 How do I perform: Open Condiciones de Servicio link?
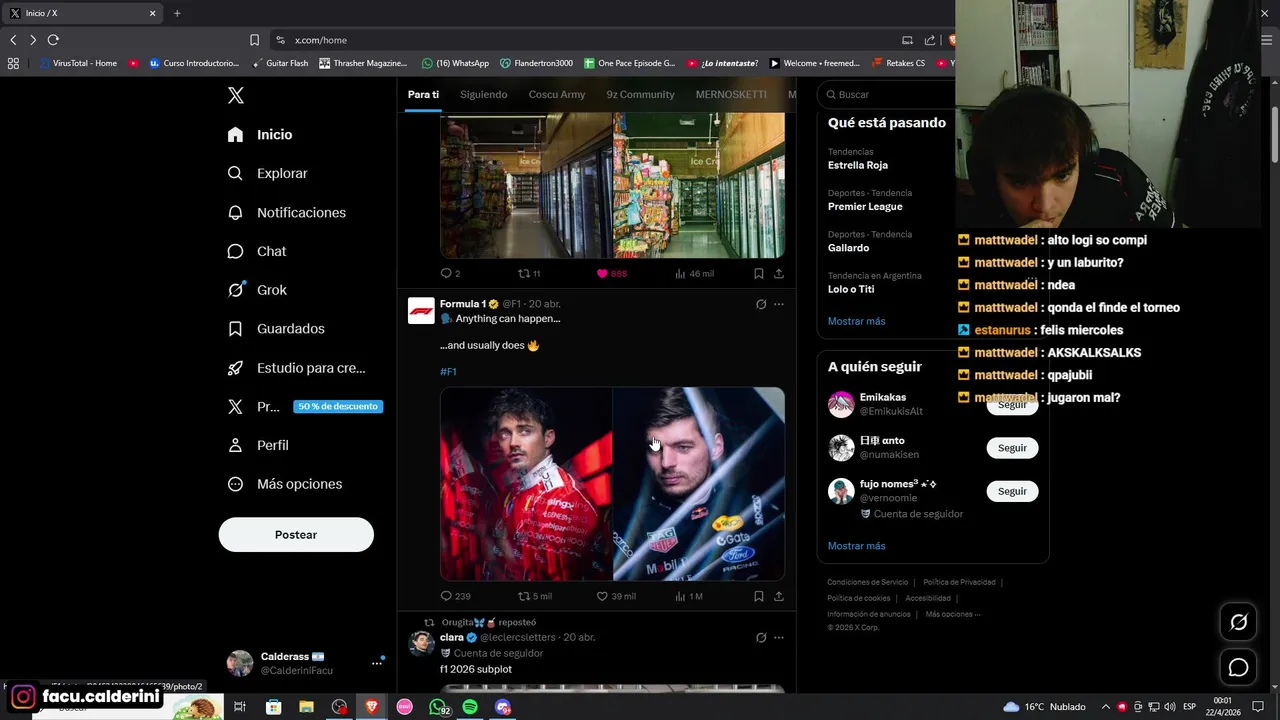click(867, 582)
